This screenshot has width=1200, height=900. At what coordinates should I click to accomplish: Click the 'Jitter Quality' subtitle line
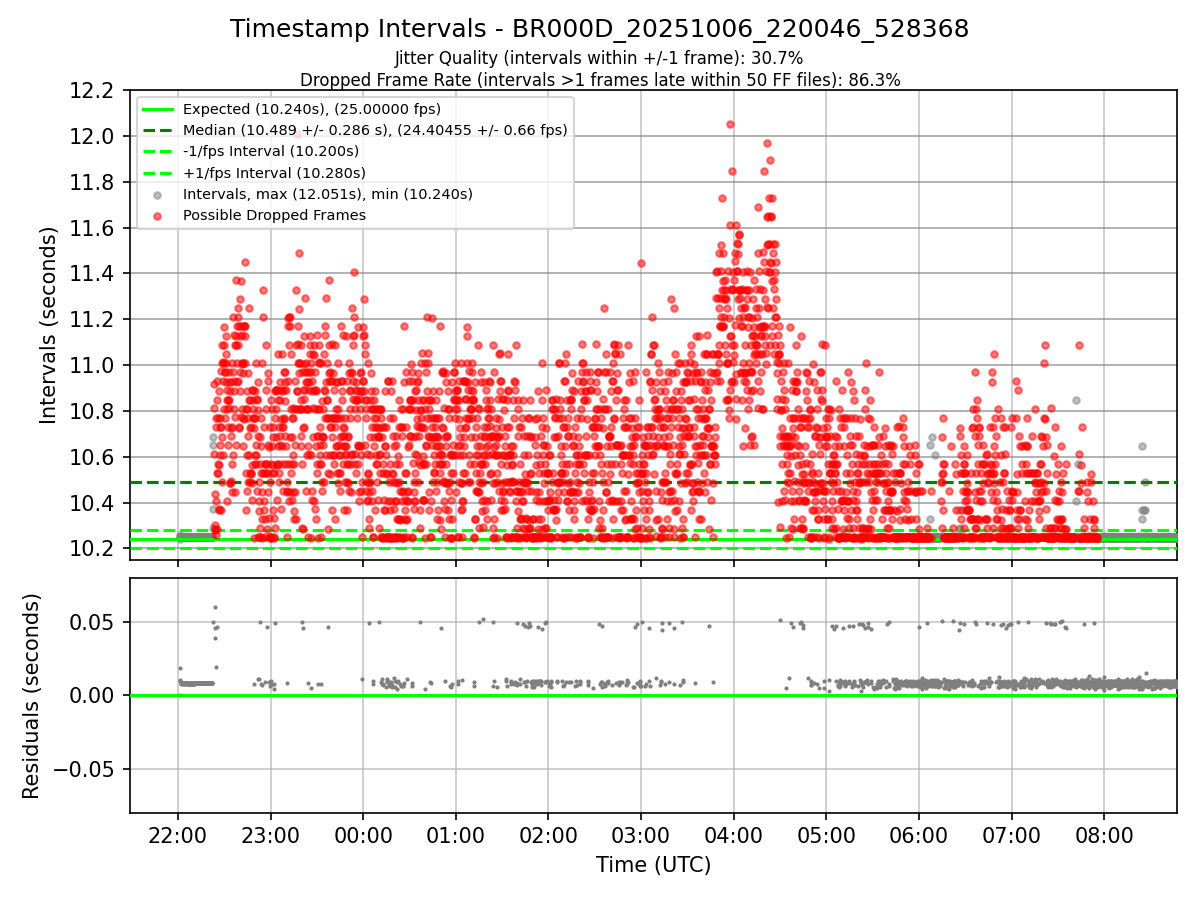pyautogui.click(x=599, y=58)
